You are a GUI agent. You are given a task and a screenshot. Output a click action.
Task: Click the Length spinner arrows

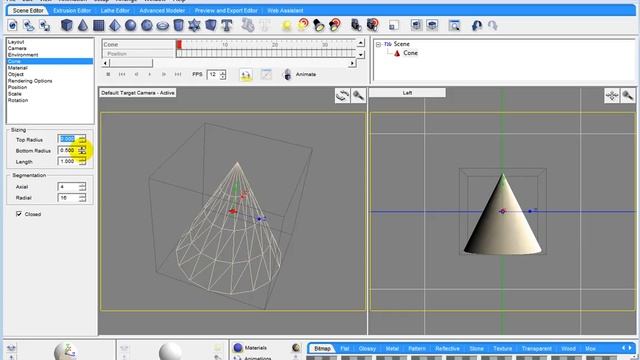click(82, 162)
